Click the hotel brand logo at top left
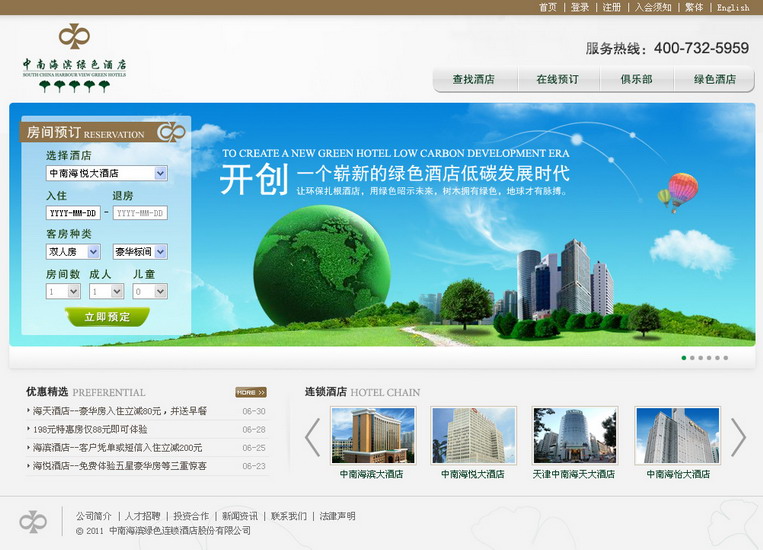The height and width of the screenshot is (550, 763). point(74,57)
